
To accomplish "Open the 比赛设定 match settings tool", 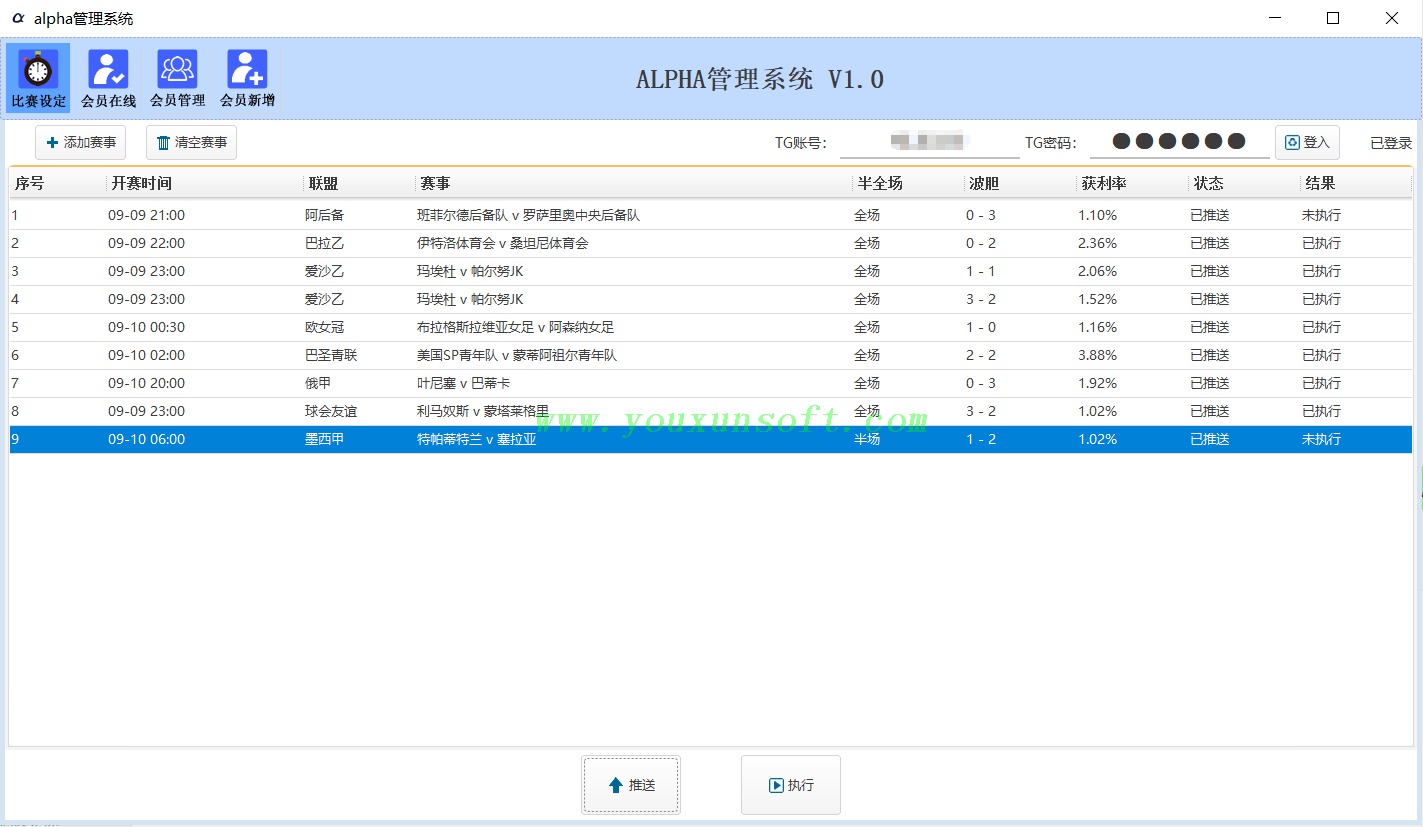I will [39, 78].
